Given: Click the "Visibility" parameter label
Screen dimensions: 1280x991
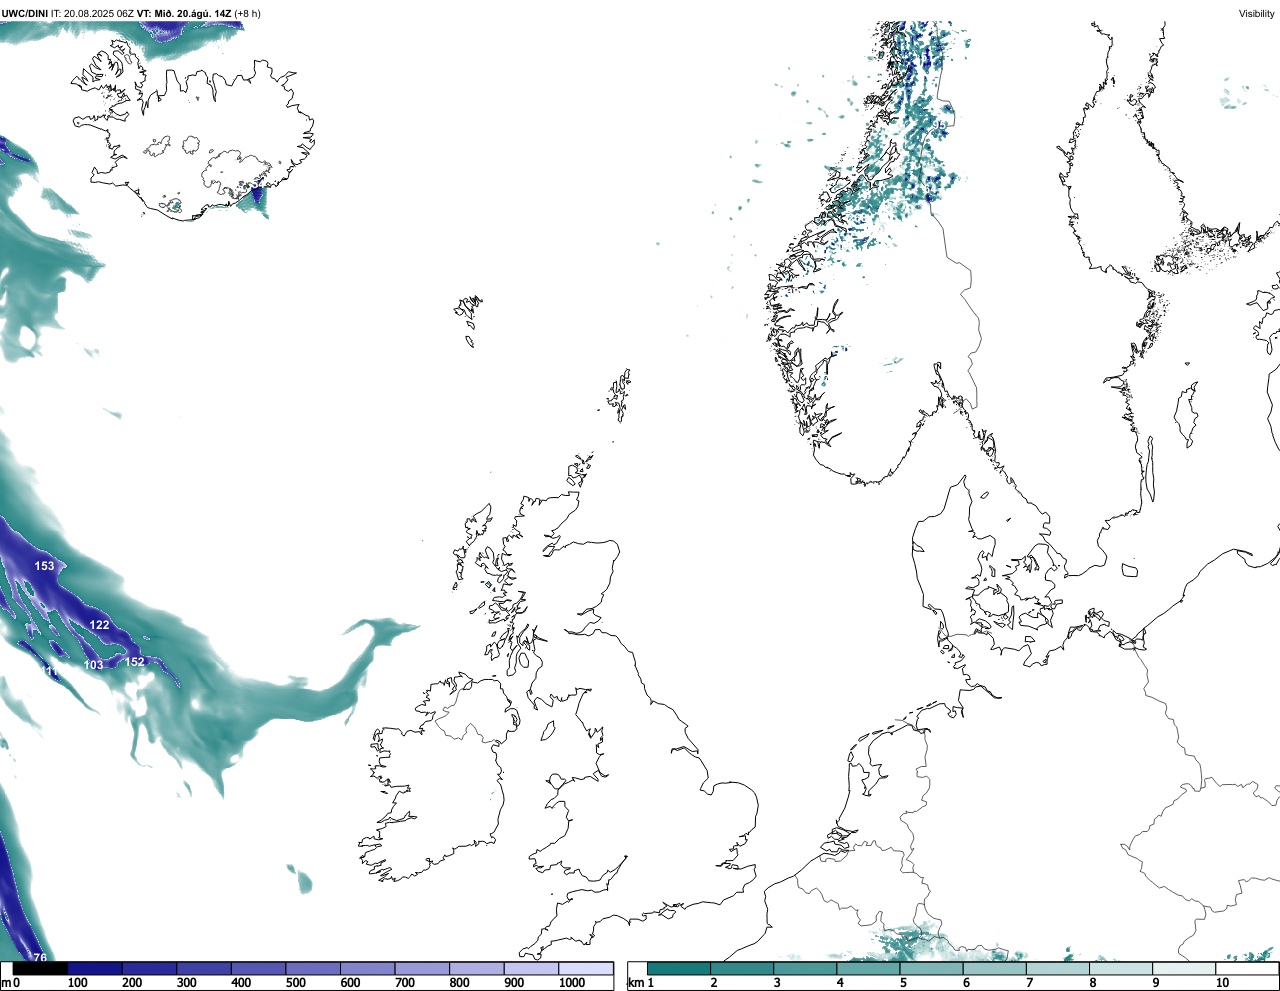Looking at the screenshot, I should (1256, 13).
